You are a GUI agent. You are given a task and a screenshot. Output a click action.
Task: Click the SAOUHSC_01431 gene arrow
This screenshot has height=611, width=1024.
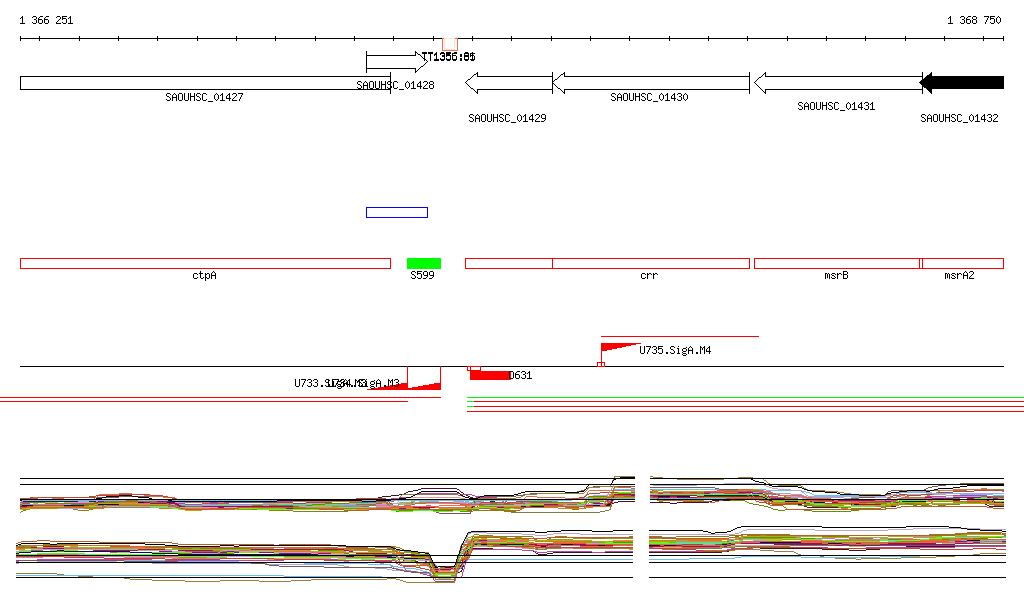pyautogui.click(x=838, y=83)
